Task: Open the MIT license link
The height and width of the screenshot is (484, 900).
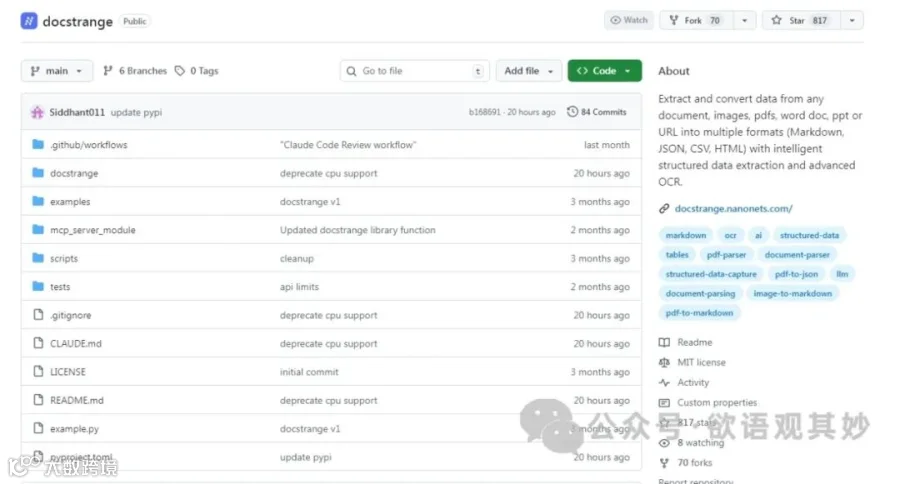Action: [693, 362]
